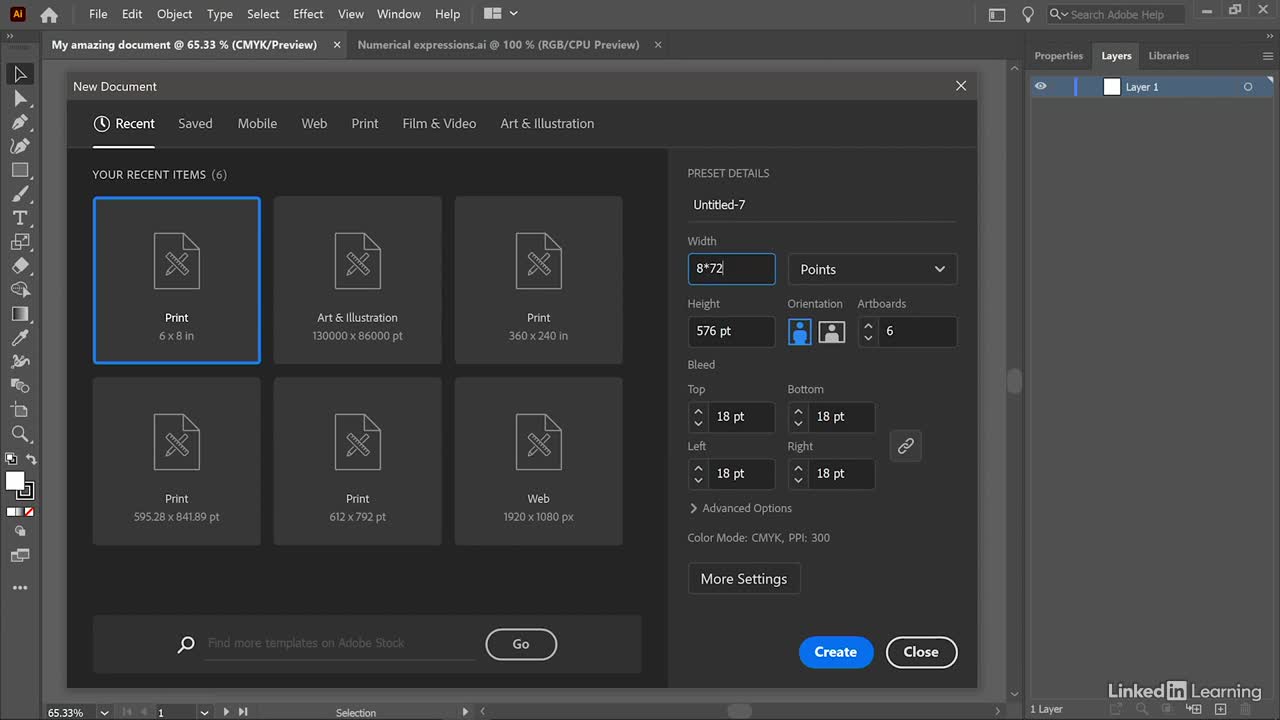Open Edit Toolbar three dots

pyautogui.click(x=19, y=588)
